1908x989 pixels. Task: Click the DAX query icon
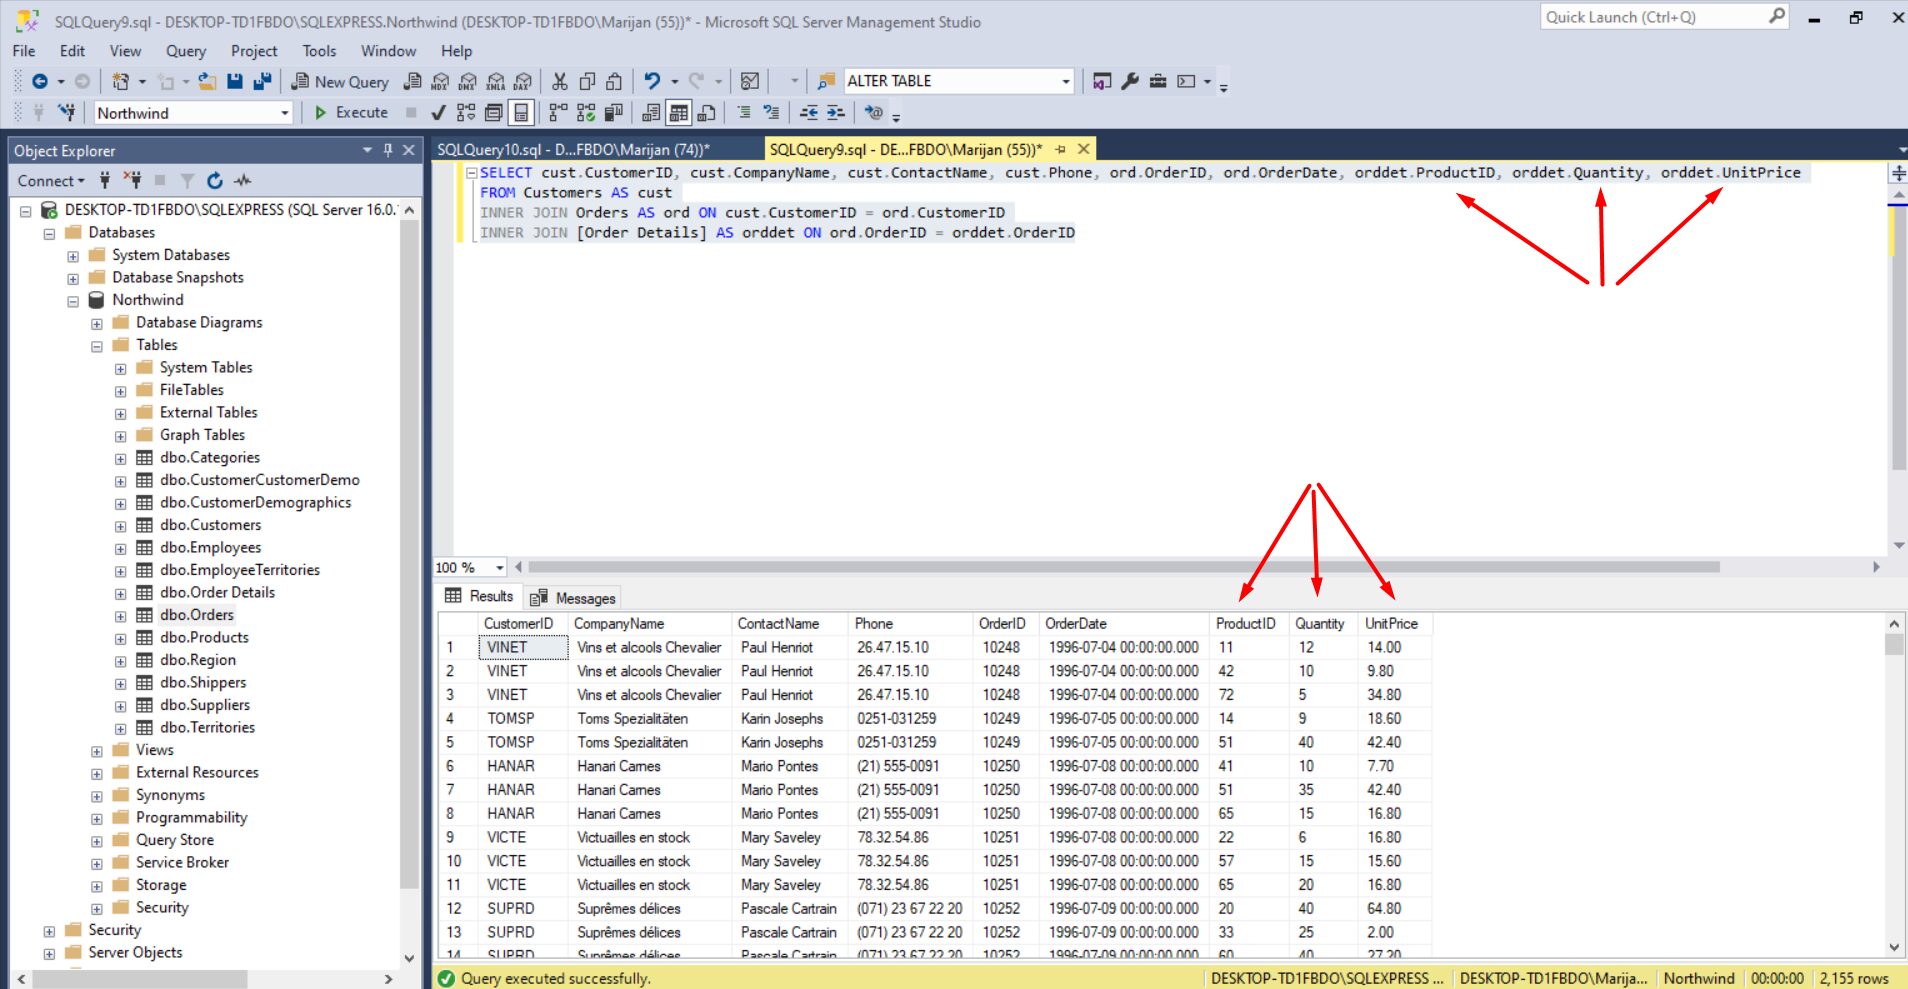tap(523, 82)
